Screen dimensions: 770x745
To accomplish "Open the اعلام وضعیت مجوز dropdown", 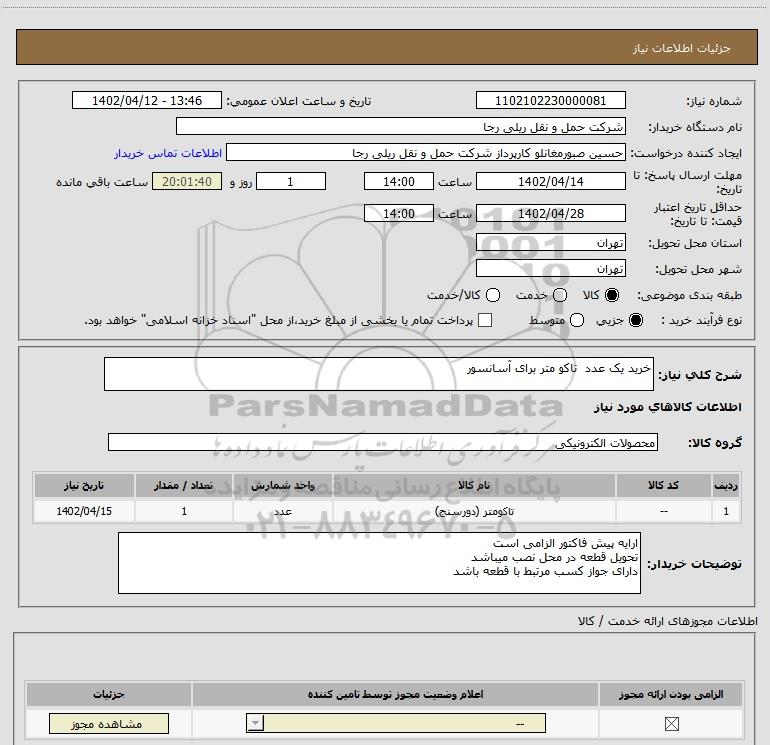I will 396,723.
